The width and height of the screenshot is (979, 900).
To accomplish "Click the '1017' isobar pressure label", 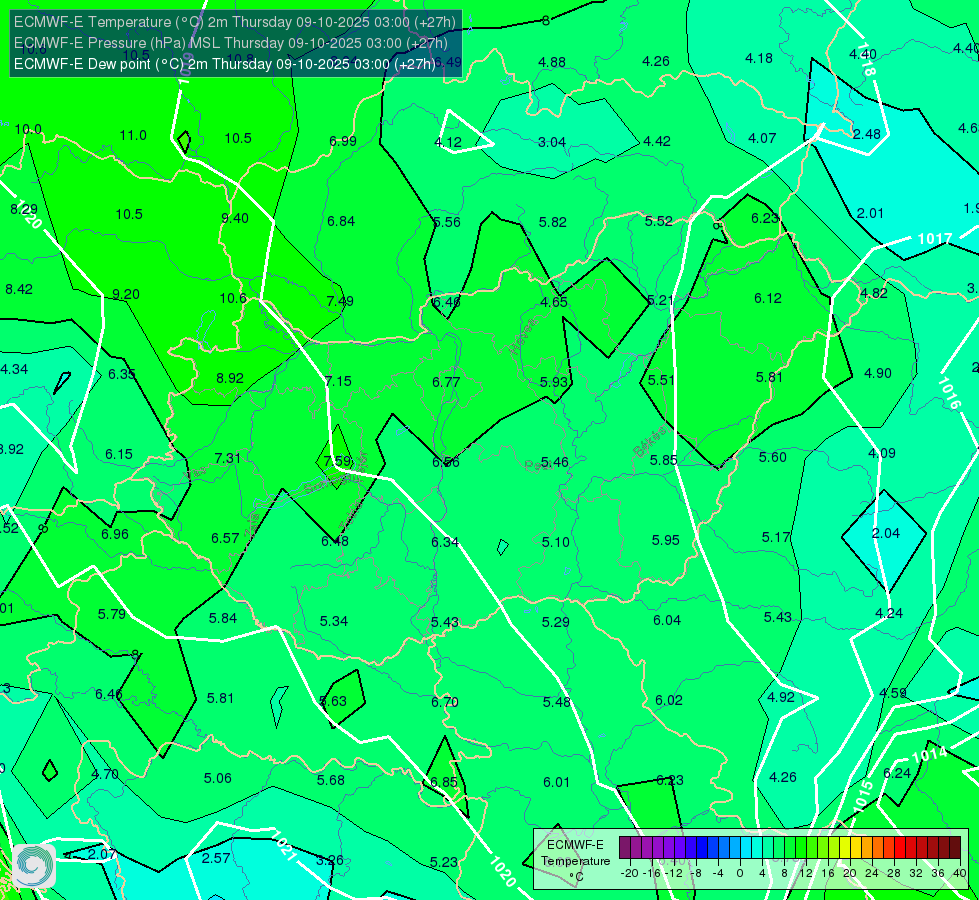I will point(935,239).
